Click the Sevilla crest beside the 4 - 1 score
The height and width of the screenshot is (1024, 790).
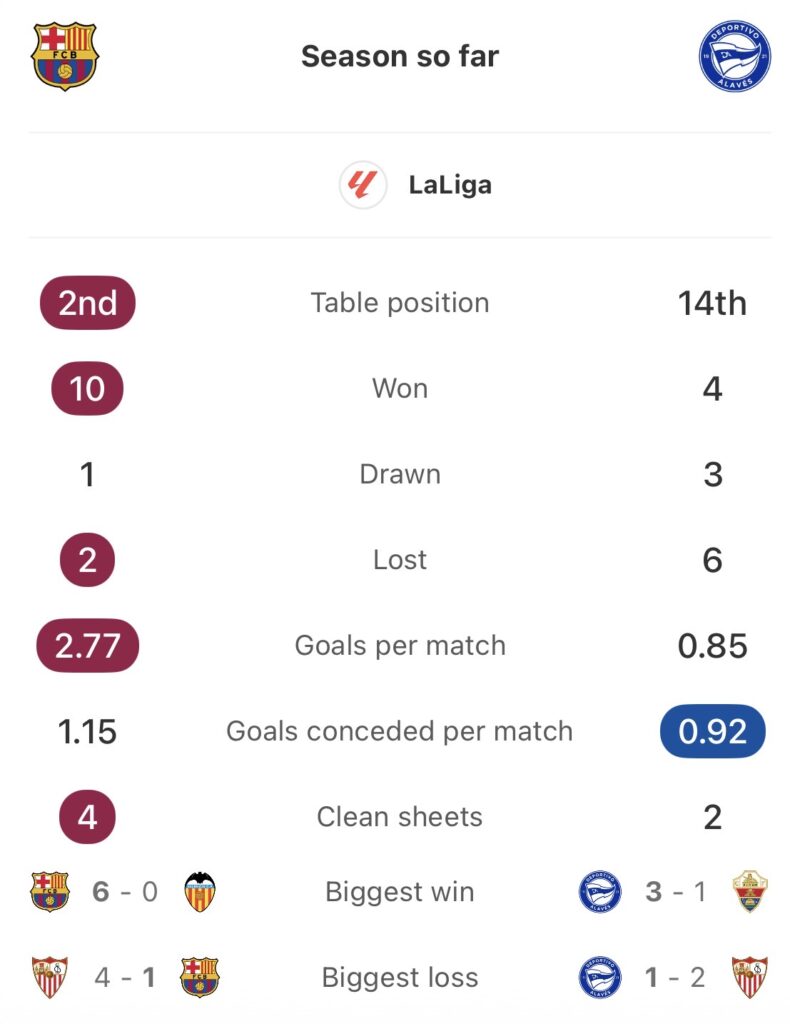pyautogui.click(x=50, y=977)
